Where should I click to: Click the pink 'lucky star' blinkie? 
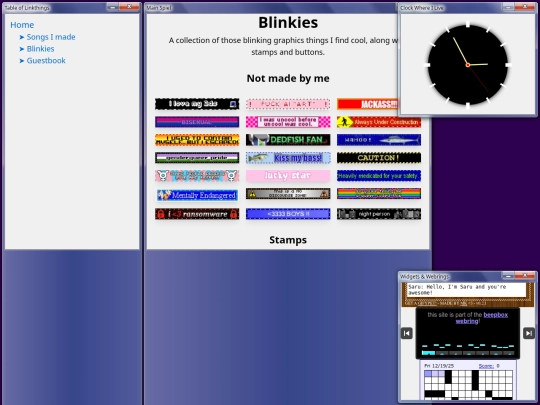288,176
